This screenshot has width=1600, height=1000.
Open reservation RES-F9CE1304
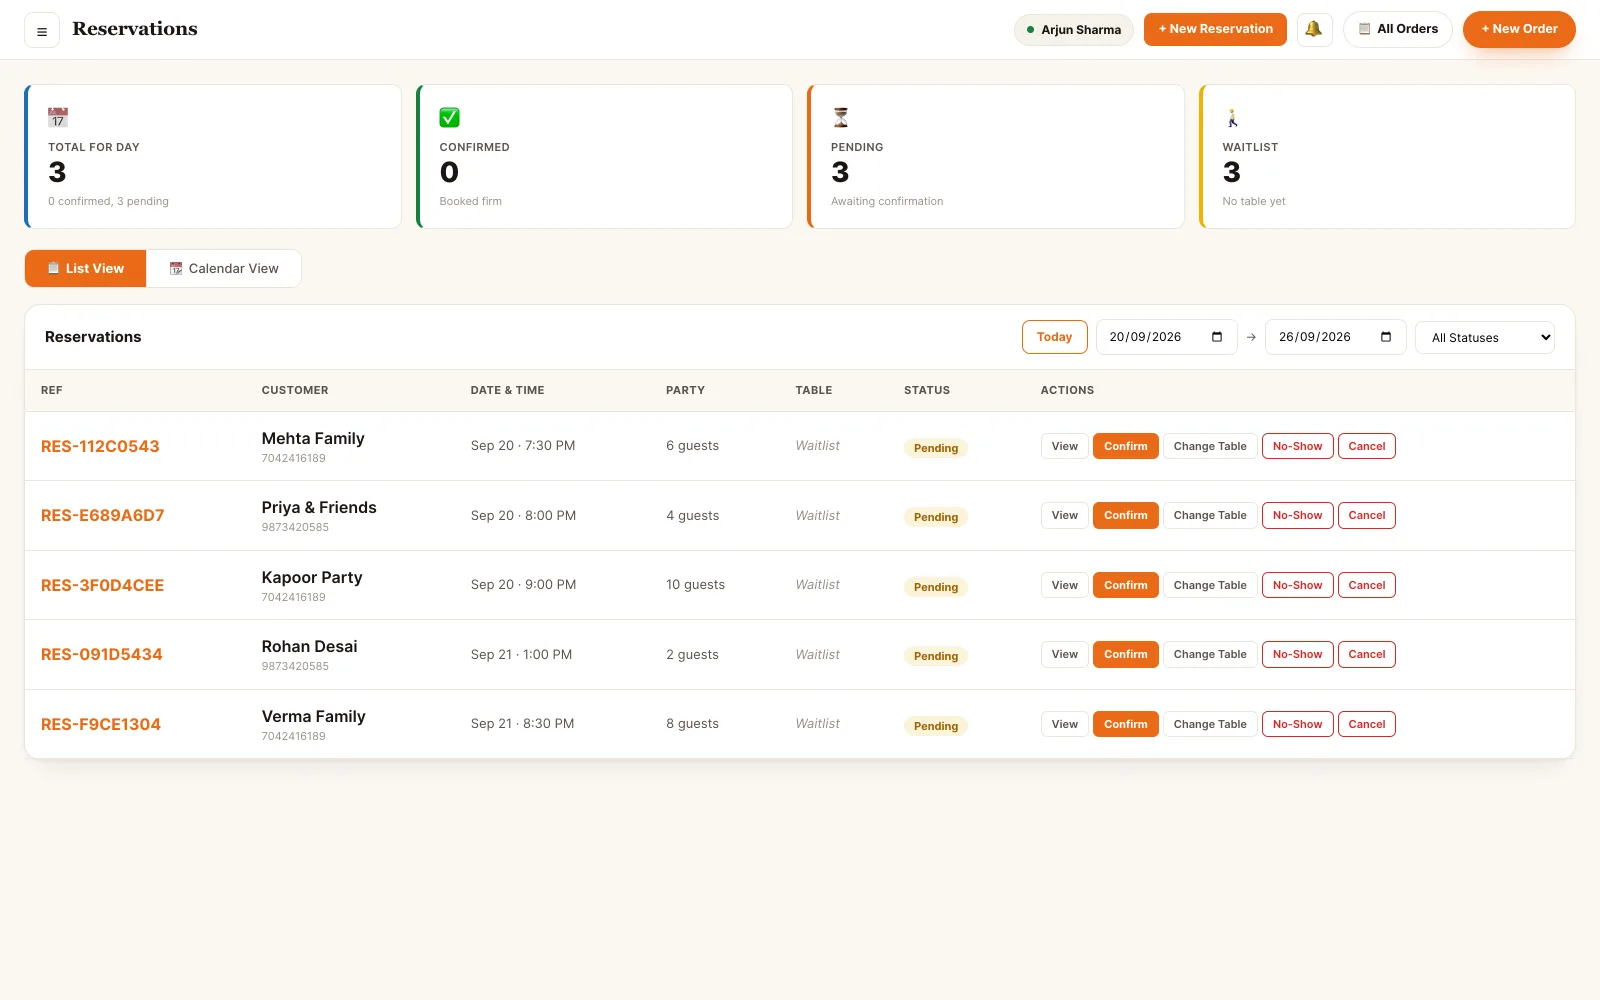(x=101, y=724)
